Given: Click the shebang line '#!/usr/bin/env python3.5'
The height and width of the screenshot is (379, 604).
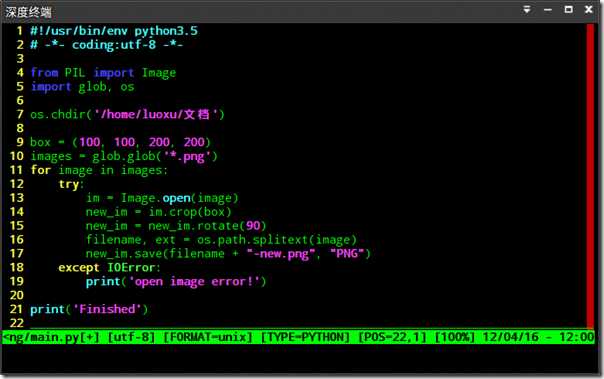Looking at the screenshot, I should click(x=114, y=31).
